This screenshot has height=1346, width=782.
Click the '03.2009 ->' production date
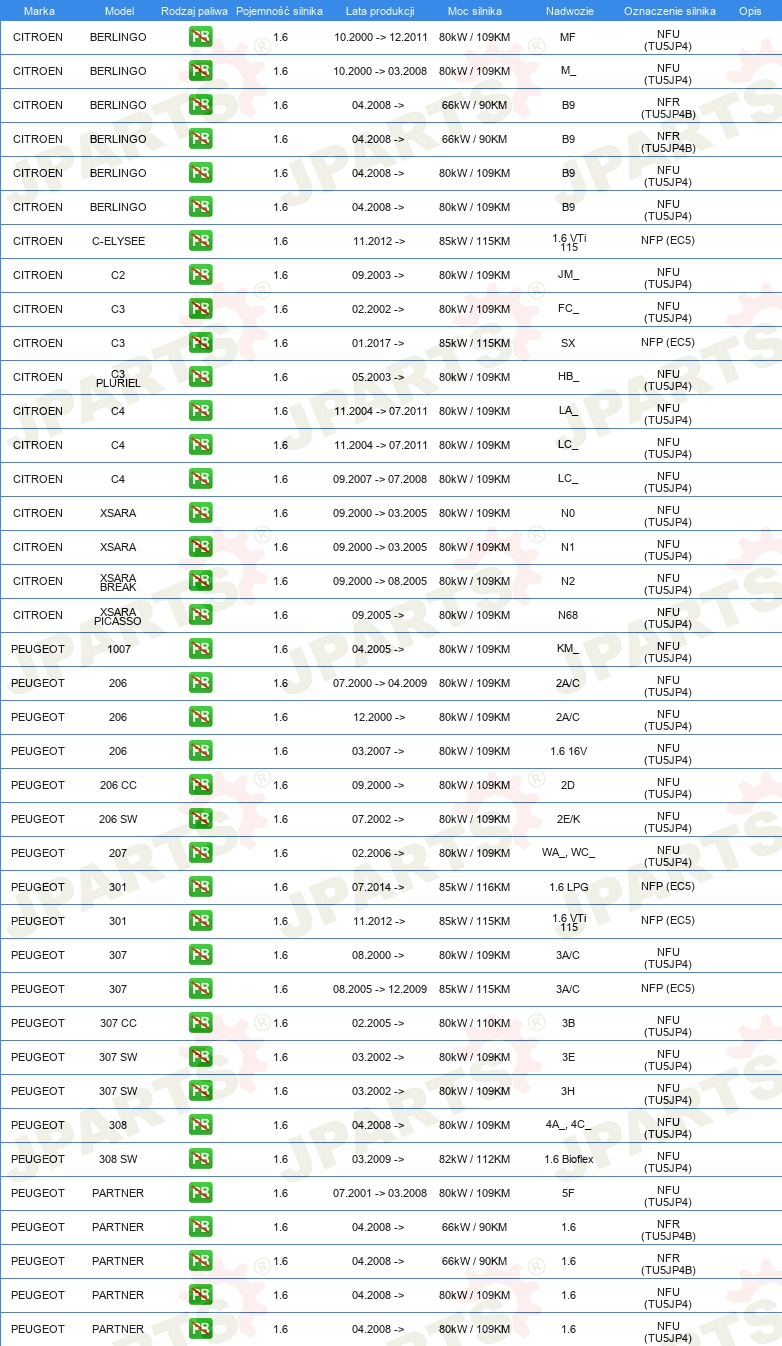coord(378,1159)
